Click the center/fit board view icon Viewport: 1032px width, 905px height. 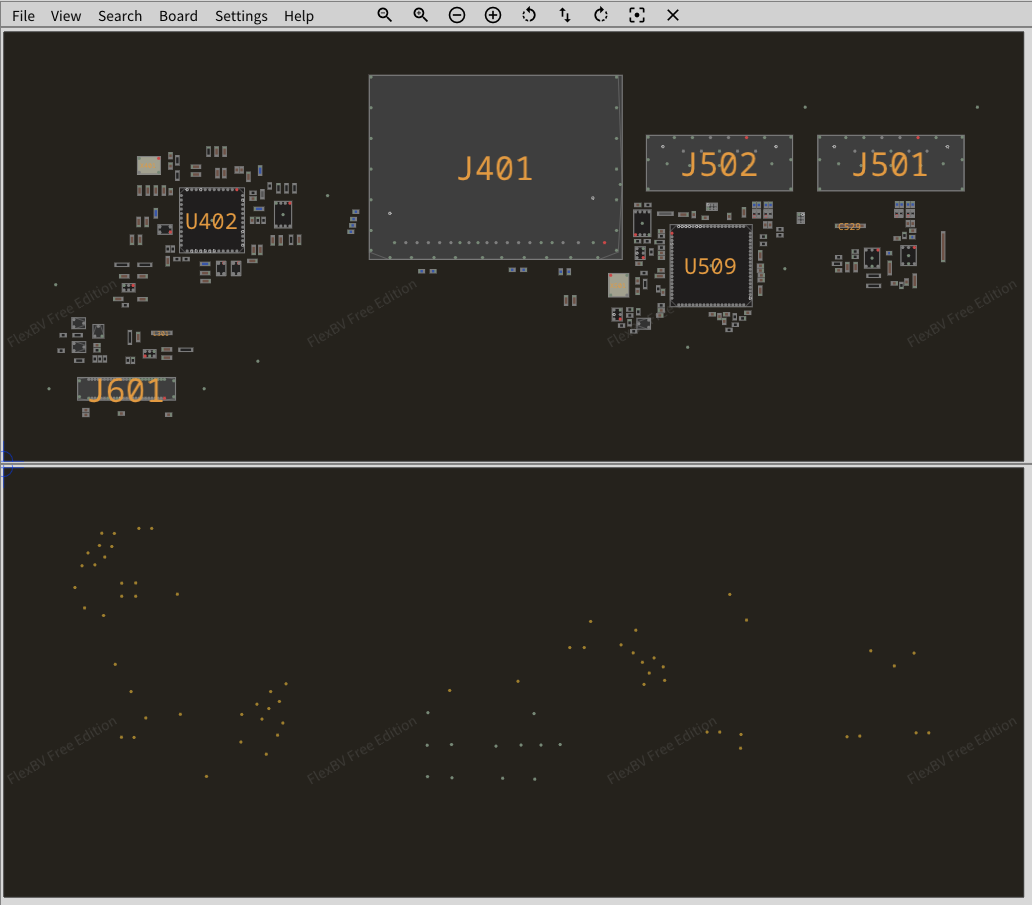point(637,15)
